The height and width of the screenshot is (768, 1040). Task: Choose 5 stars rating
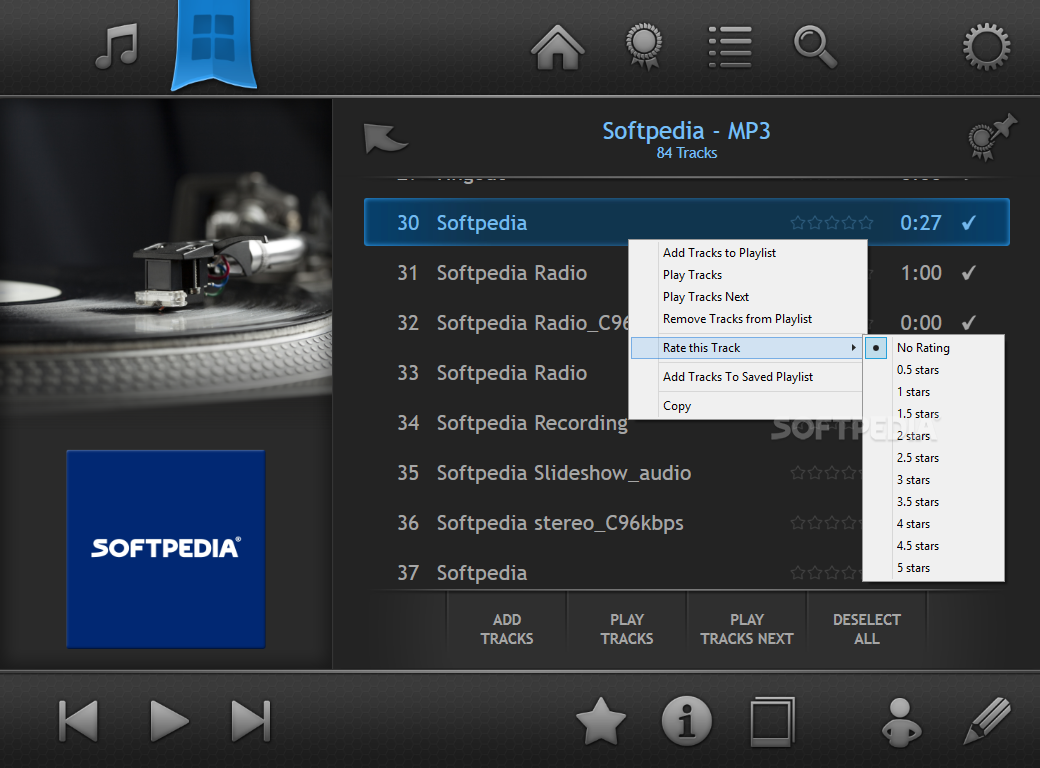click(934, 568)
